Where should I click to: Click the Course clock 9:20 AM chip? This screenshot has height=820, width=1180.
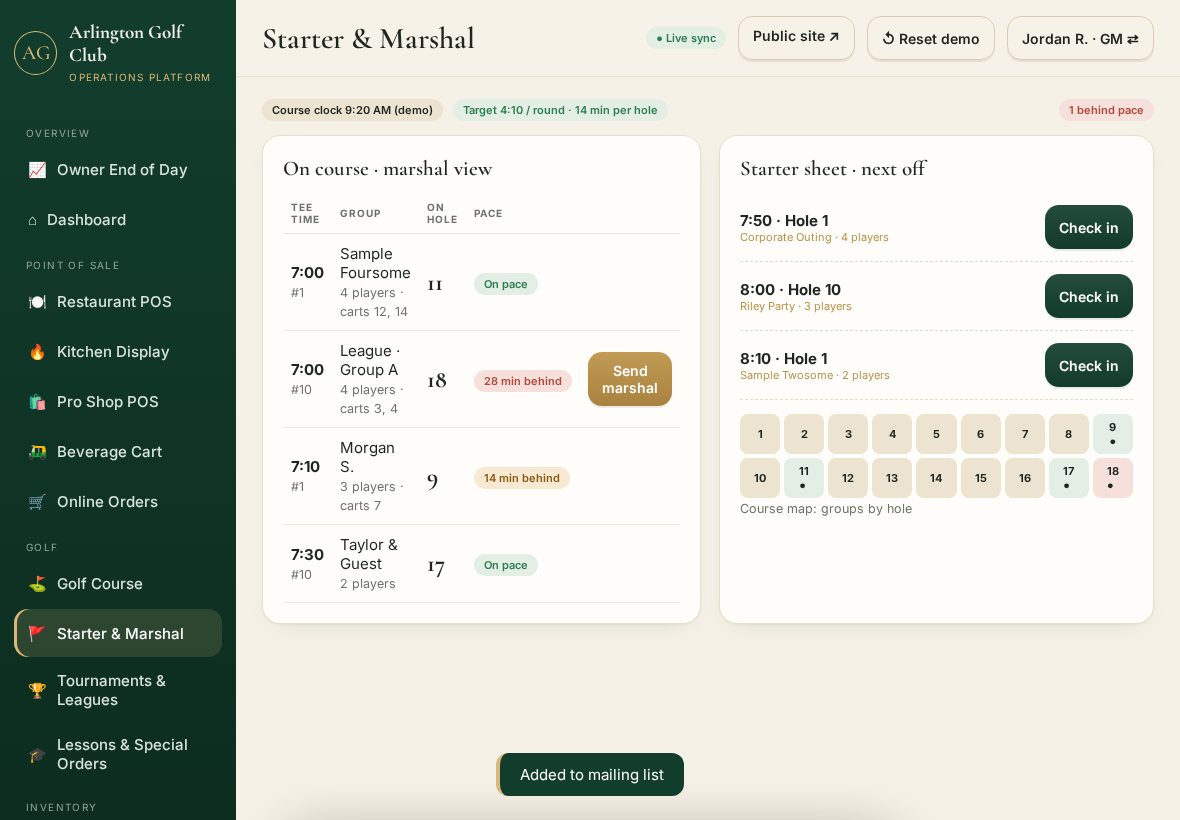tap(352, 111)
